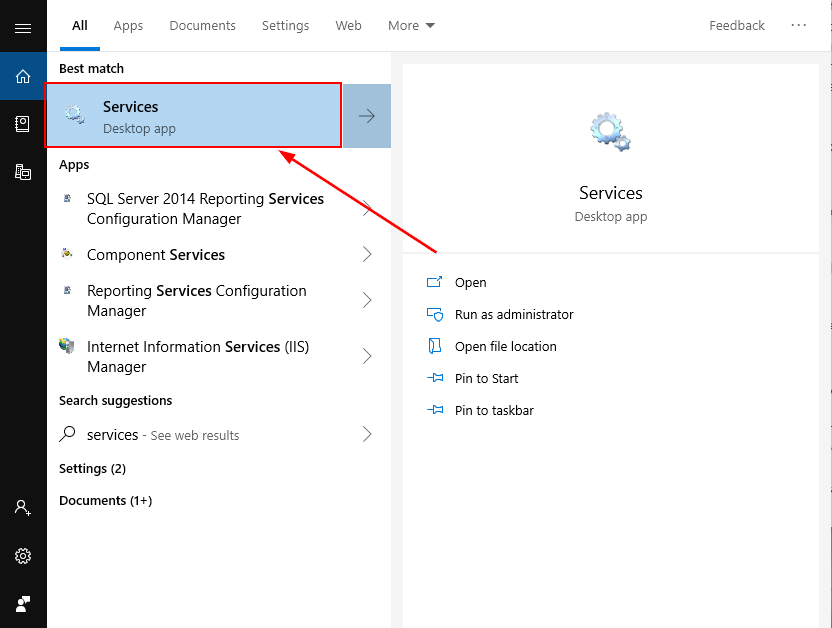Expand the services web results chevron

tap(367, 434)
